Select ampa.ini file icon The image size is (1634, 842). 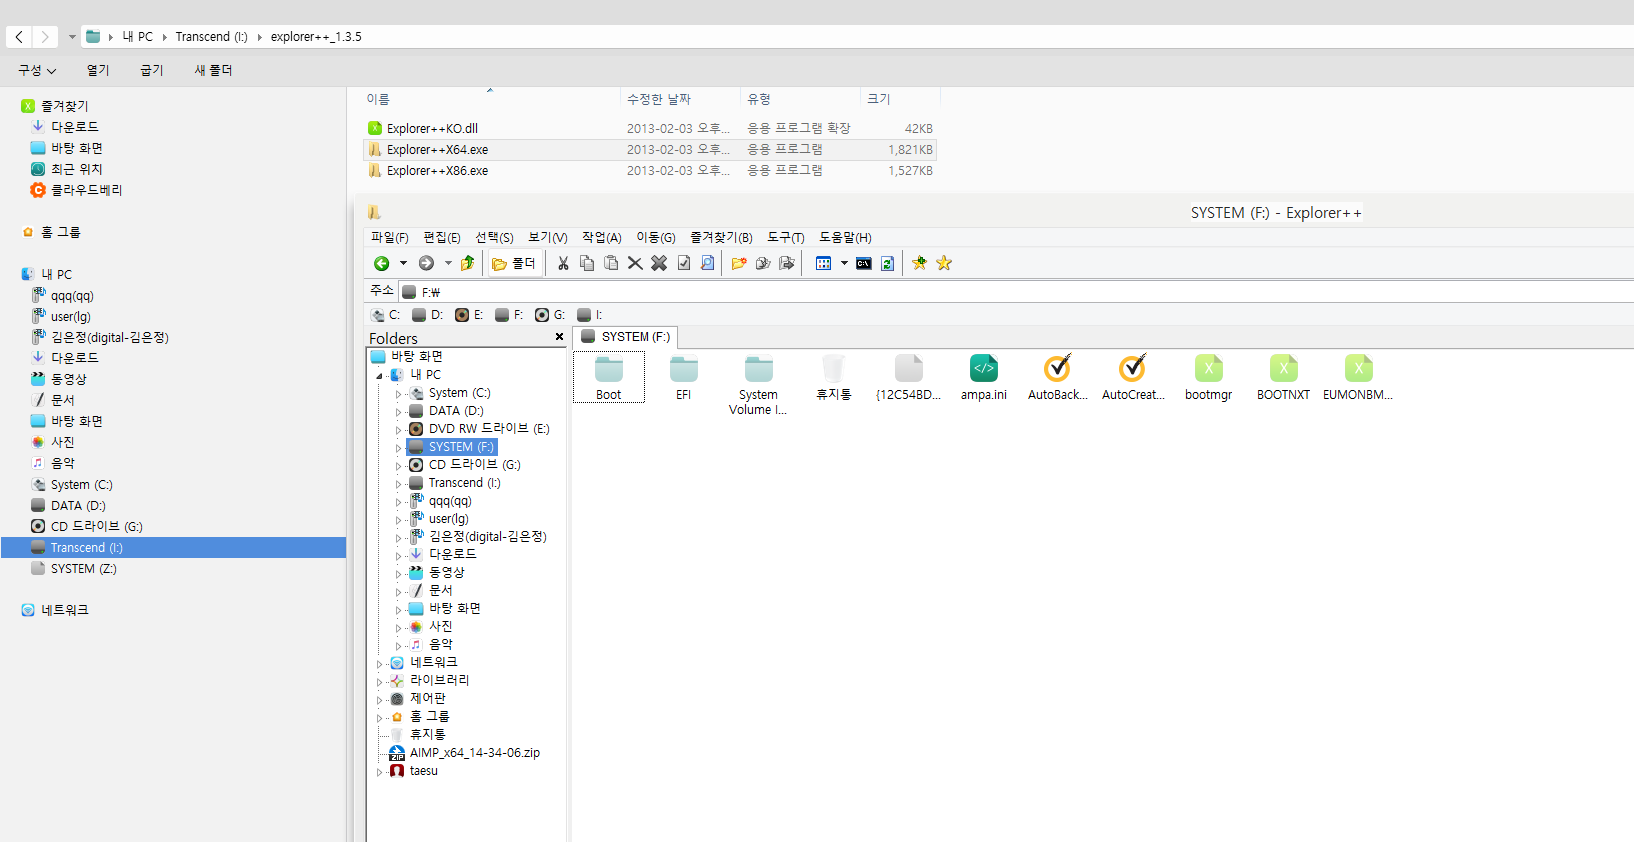point(984,378)
